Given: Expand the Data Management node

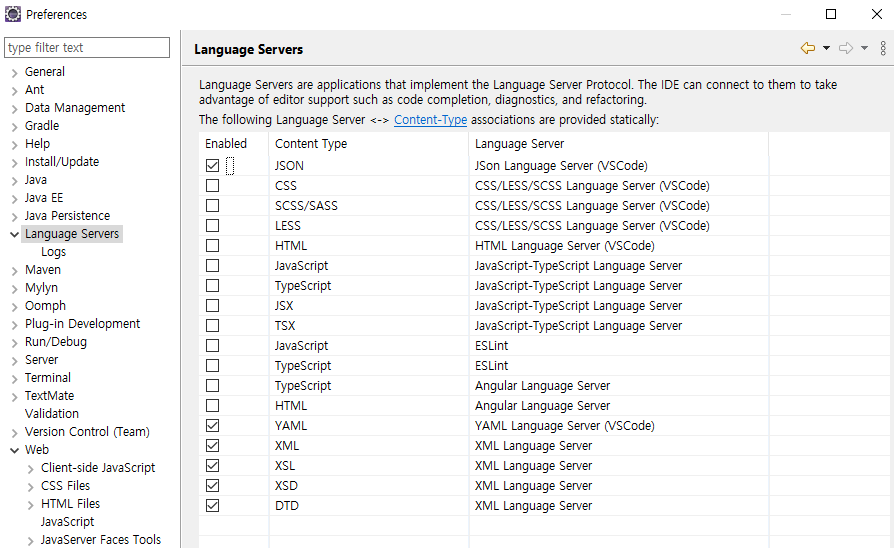Looking at the screenshot, I should 15,108.
